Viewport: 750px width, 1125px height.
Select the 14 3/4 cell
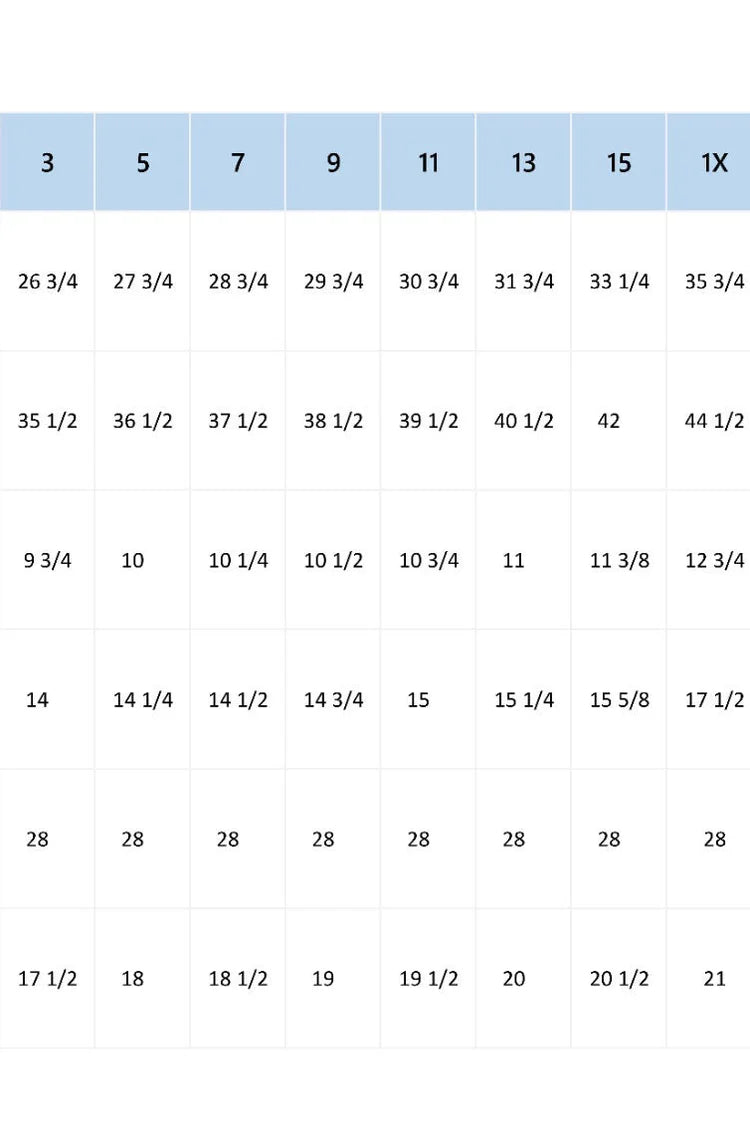[x=333, y=700]
